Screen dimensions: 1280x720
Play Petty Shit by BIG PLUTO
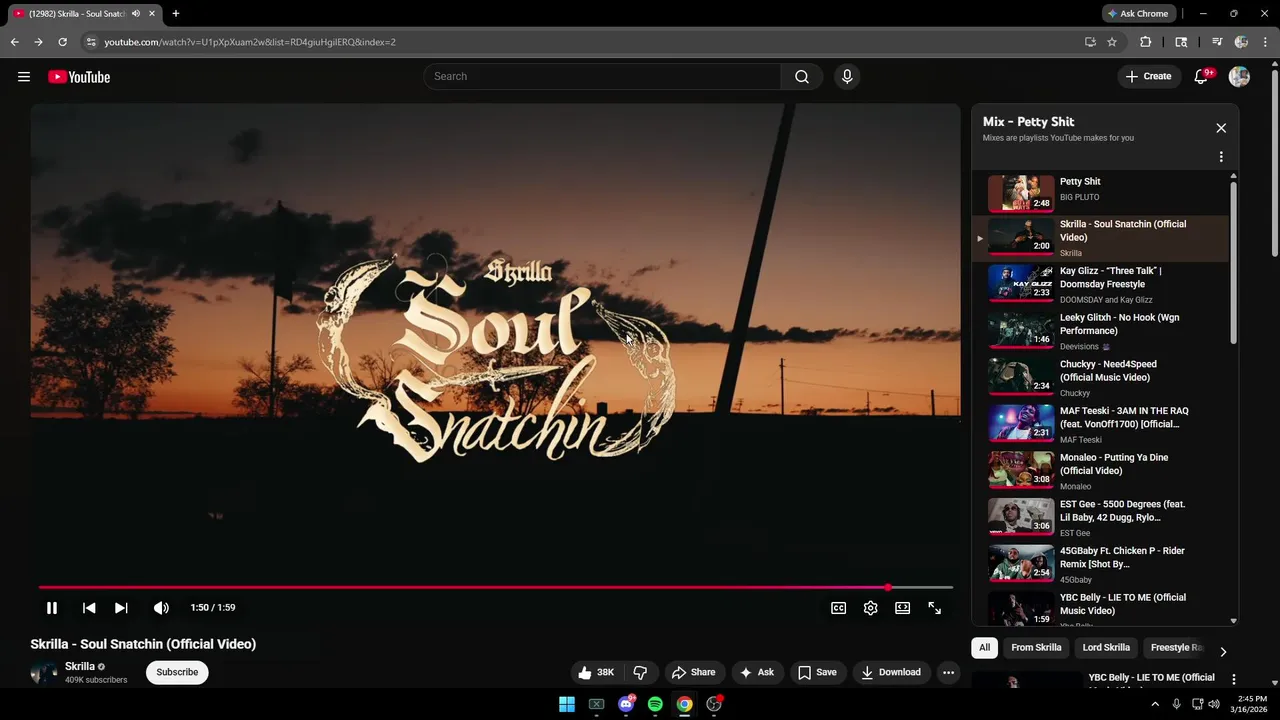tap(1100, 192)
